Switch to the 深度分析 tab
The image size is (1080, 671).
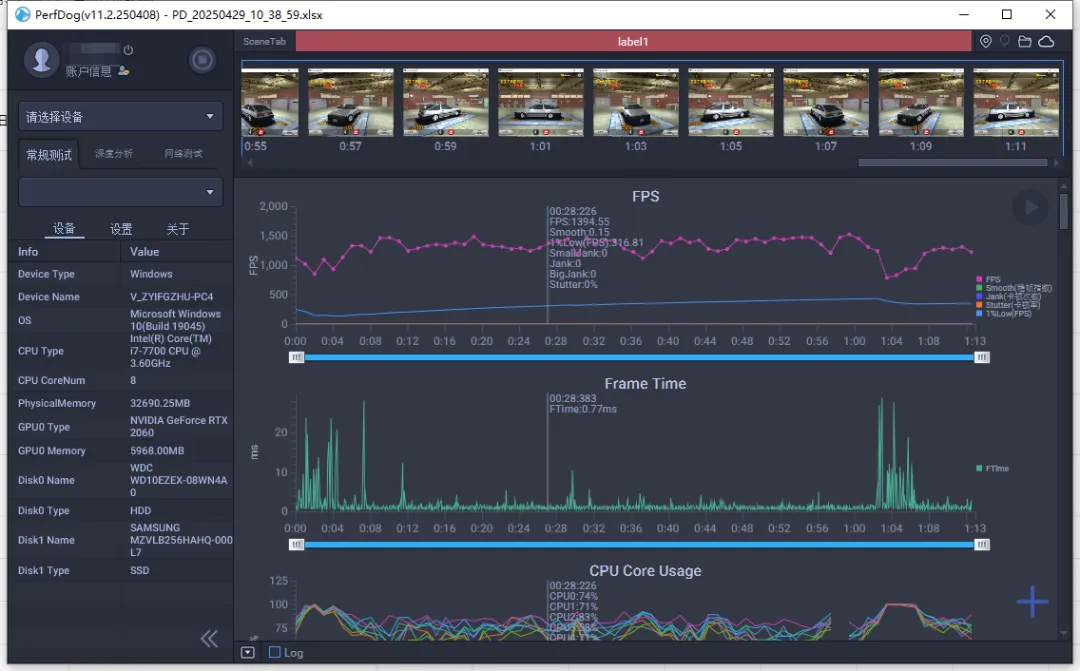coord(114,154)
